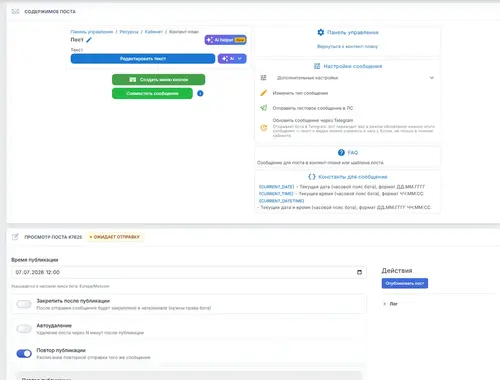Viewport: 500px width, 380px height.
Task: Expand the purple AI dropdown button
Action: pos(232,59)
